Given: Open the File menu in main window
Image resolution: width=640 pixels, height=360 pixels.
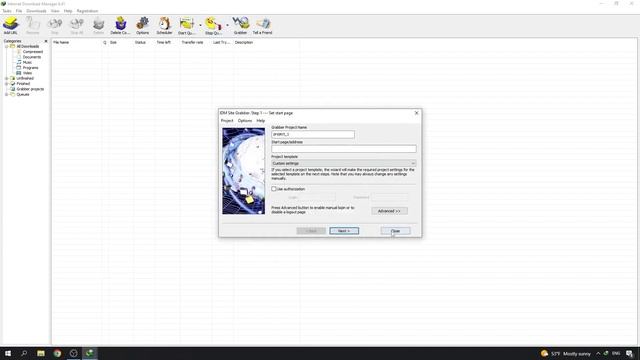Looking at the screenshot, I should (19, 11).
